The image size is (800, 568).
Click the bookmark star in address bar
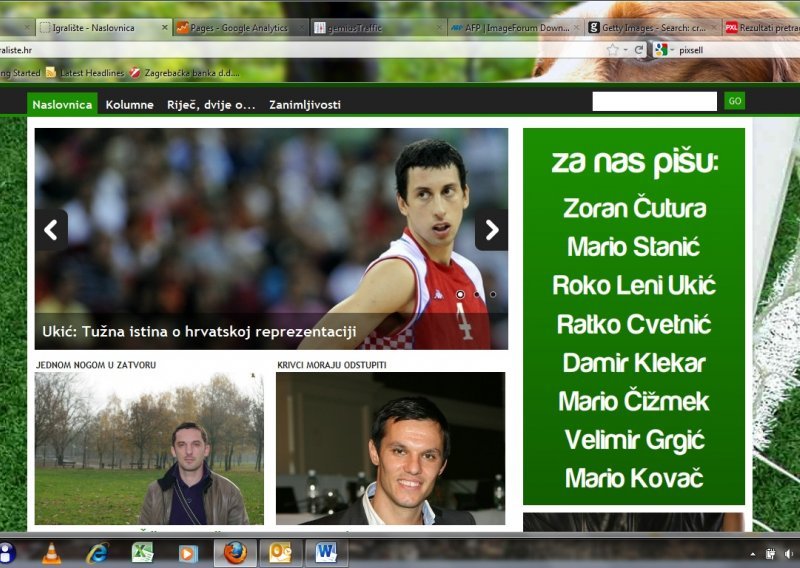point(612,49)
